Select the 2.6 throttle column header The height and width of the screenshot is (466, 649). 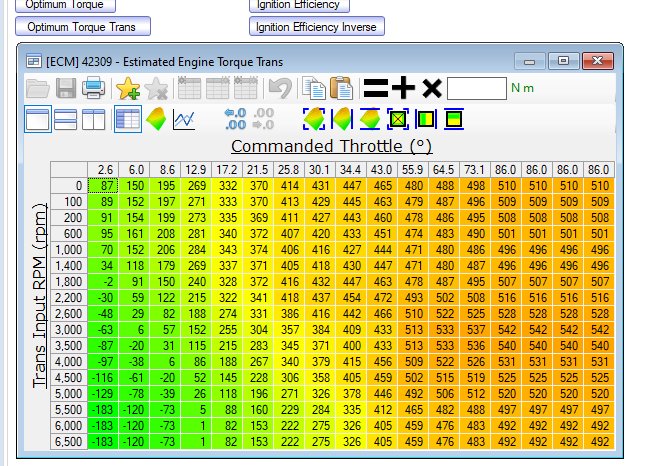click(x=103, y=170)
